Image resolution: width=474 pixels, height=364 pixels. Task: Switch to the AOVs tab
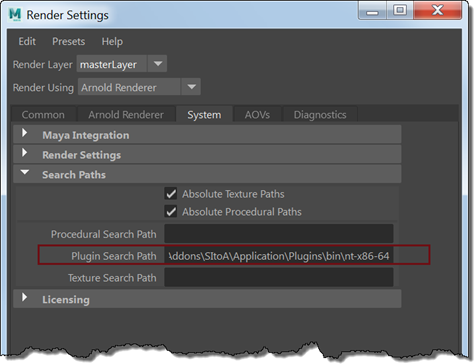257,115
